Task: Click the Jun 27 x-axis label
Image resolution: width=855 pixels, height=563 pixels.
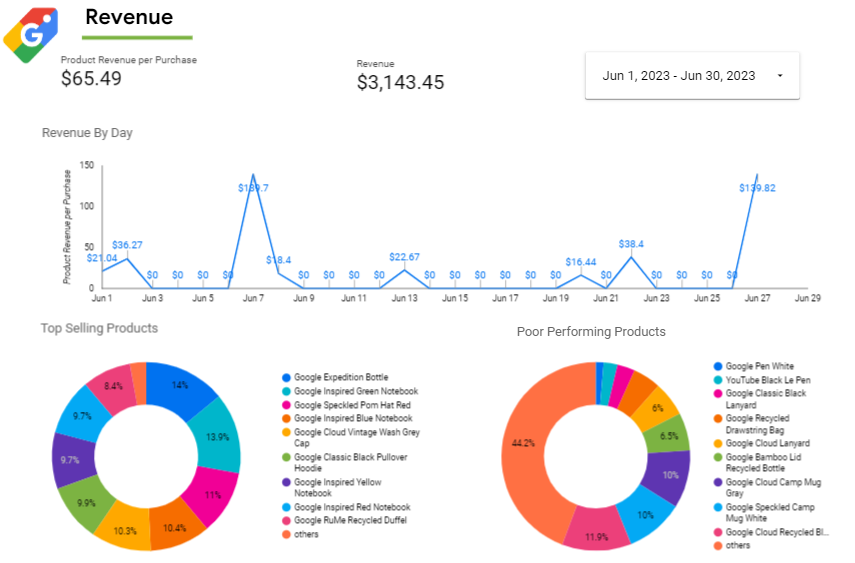Action: [x=757, y=298]
